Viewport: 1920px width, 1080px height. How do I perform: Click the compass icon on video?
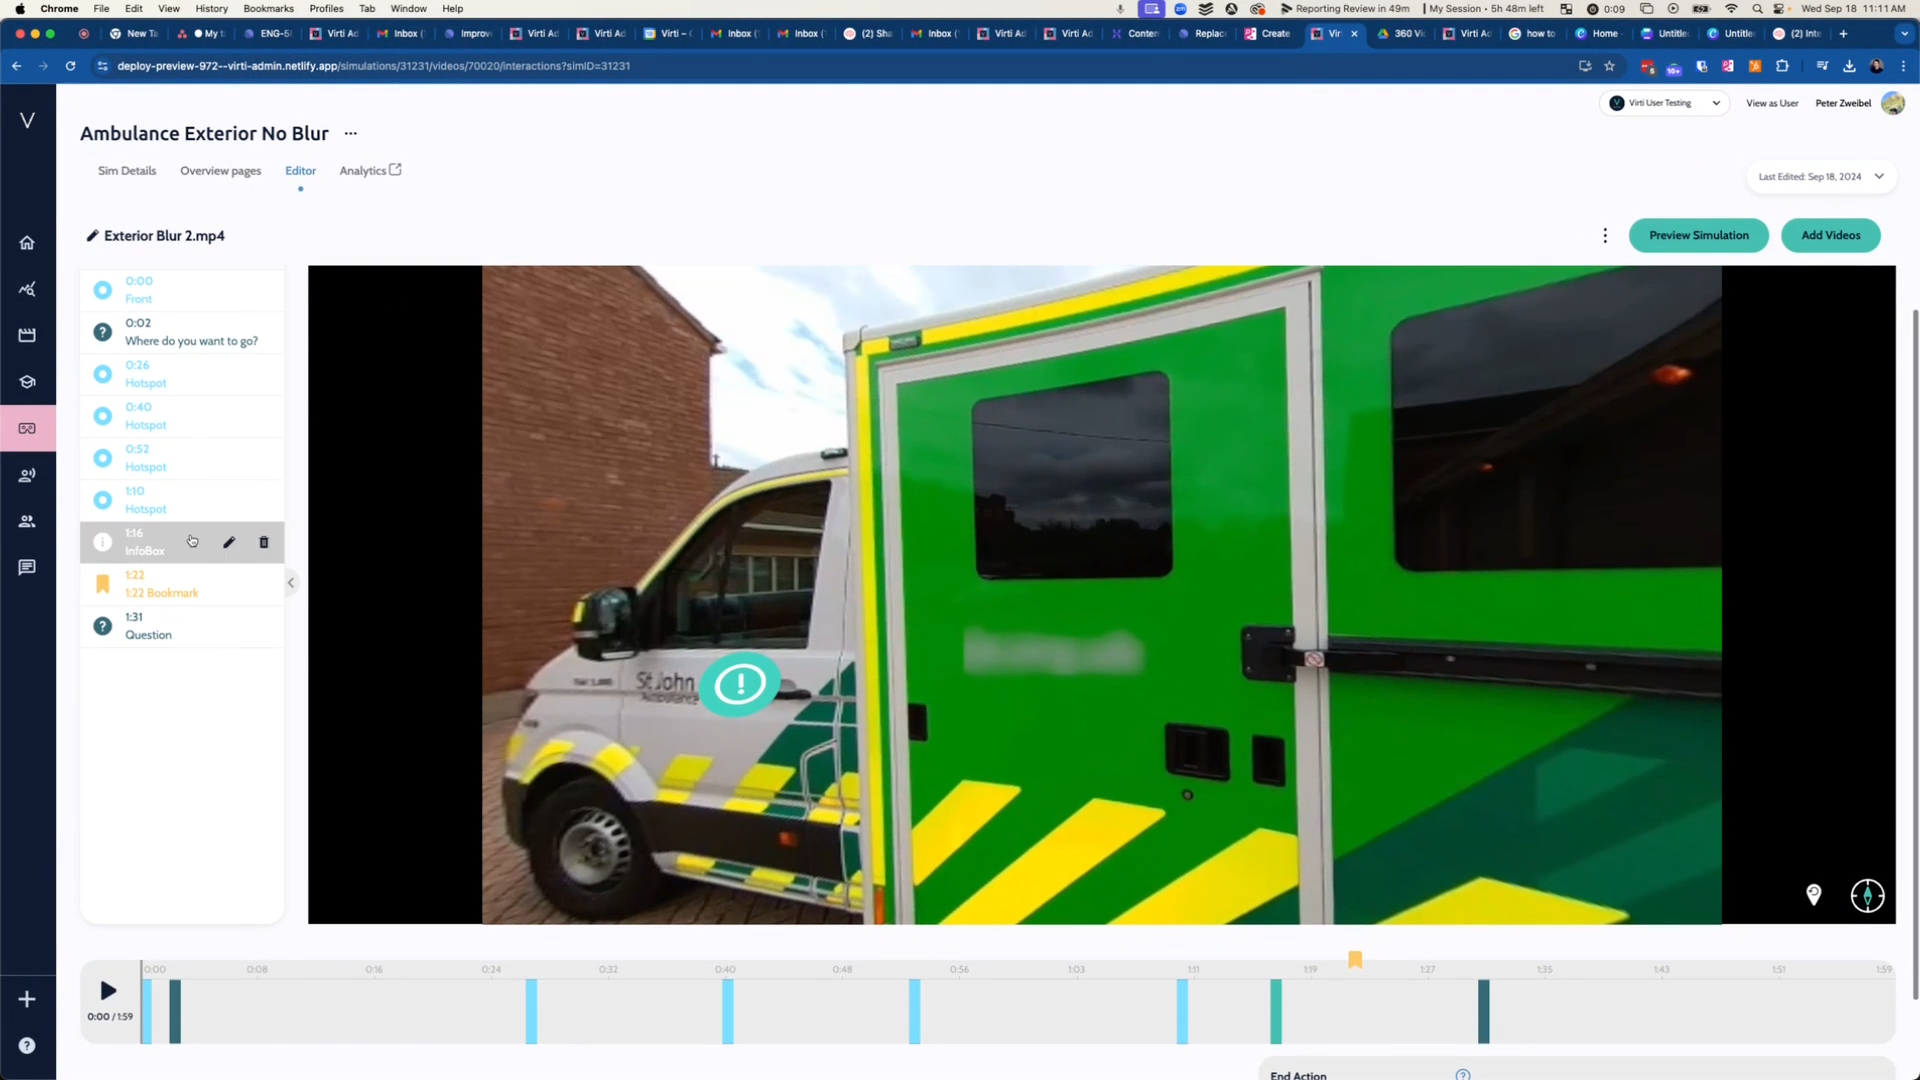[x=1867, y=896]
